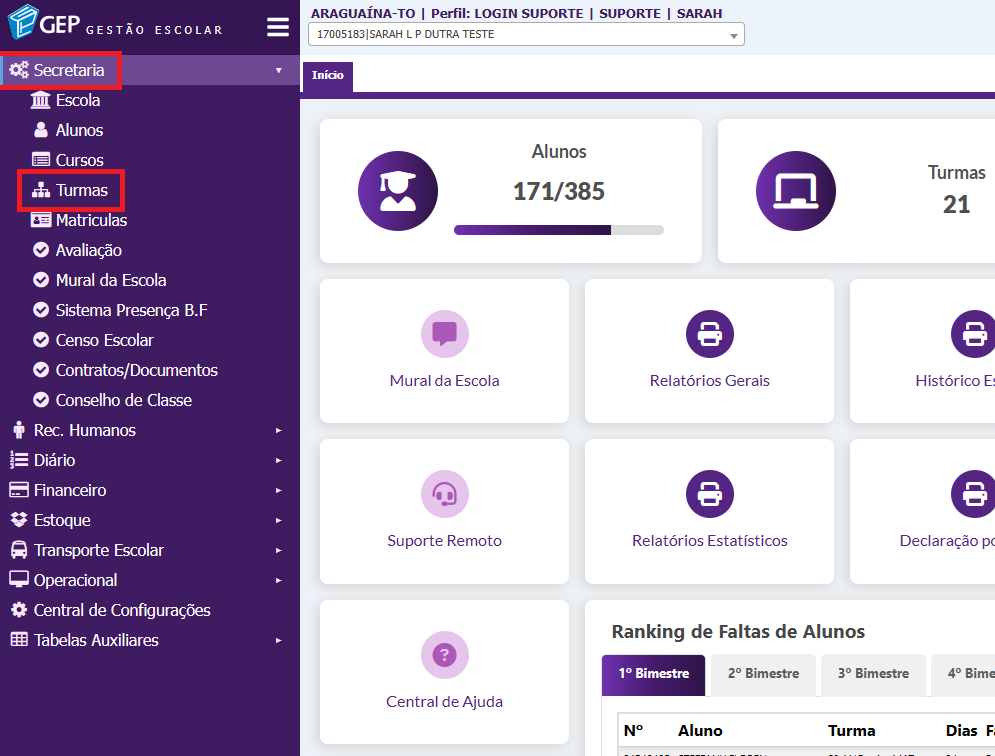Screen dimensions: 995x756
Task: Click the Mural da Escola chat icon
Action: point(444,334)
